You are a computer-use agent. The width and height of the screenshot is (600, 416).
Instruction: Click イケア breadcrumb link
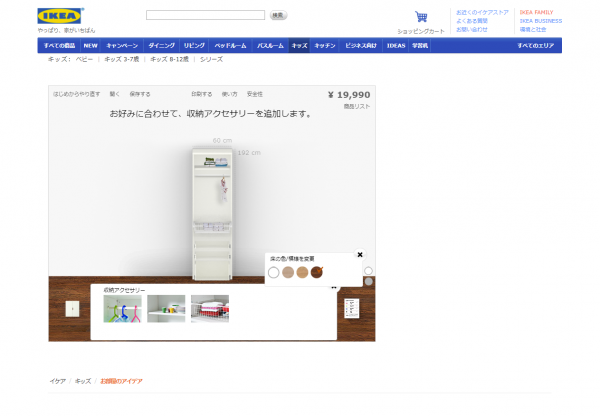(58, 381)
